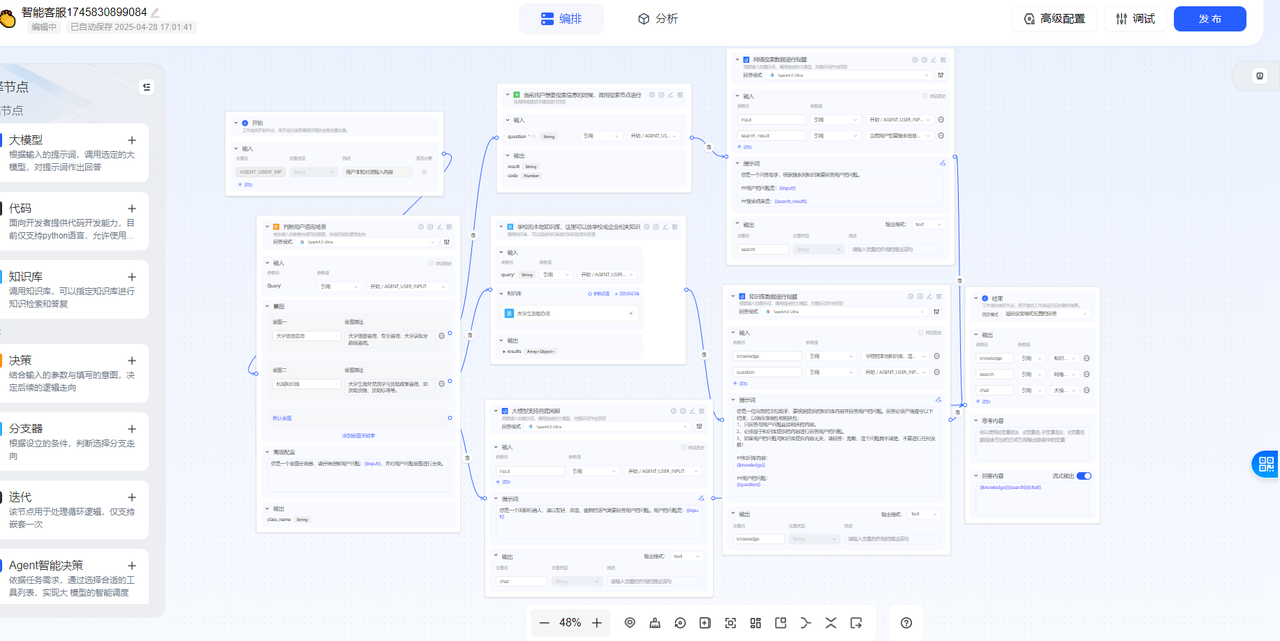Edit the agent name with pencil icon
The width and height of the screenshot is (1280, 641).
click(155, 12)
